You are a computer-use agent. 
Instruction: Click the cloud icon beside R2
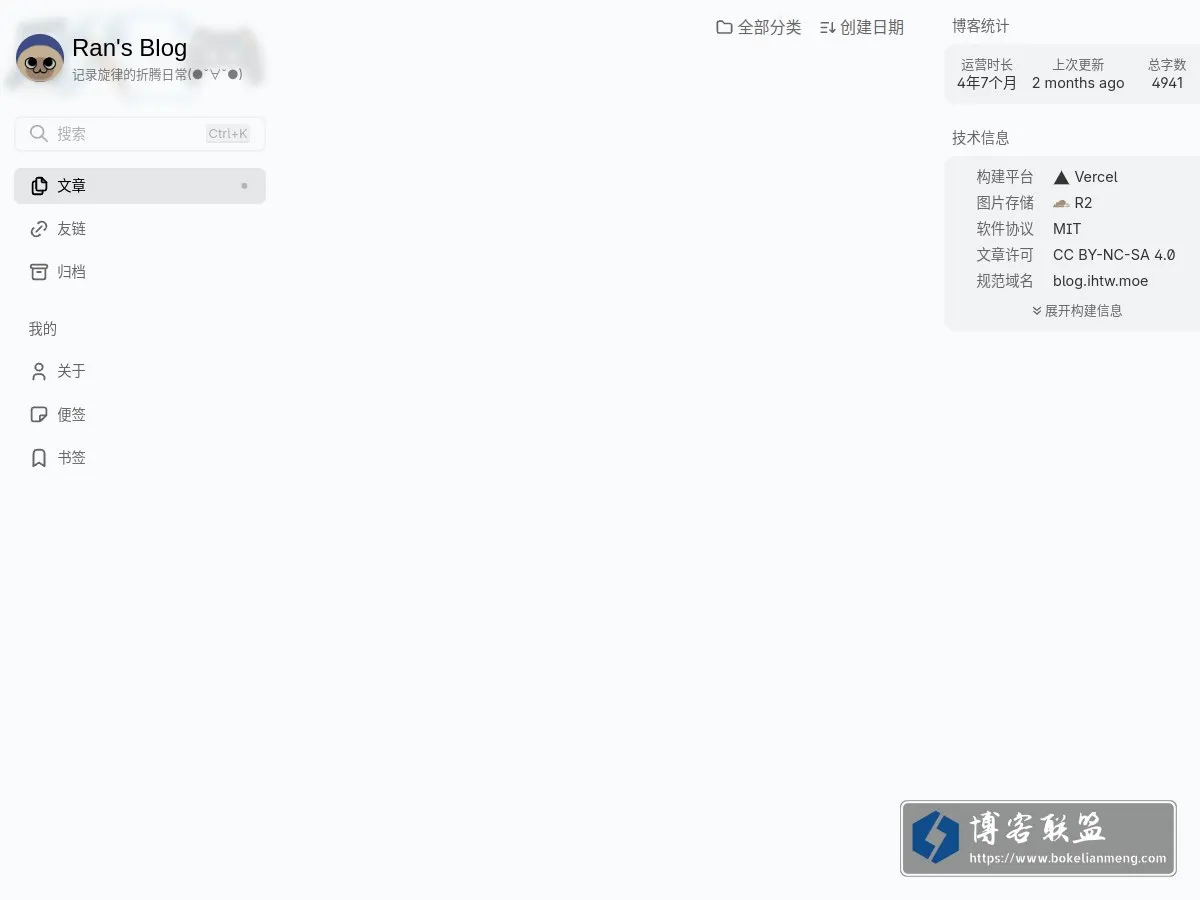click(x=1061, y=203)
